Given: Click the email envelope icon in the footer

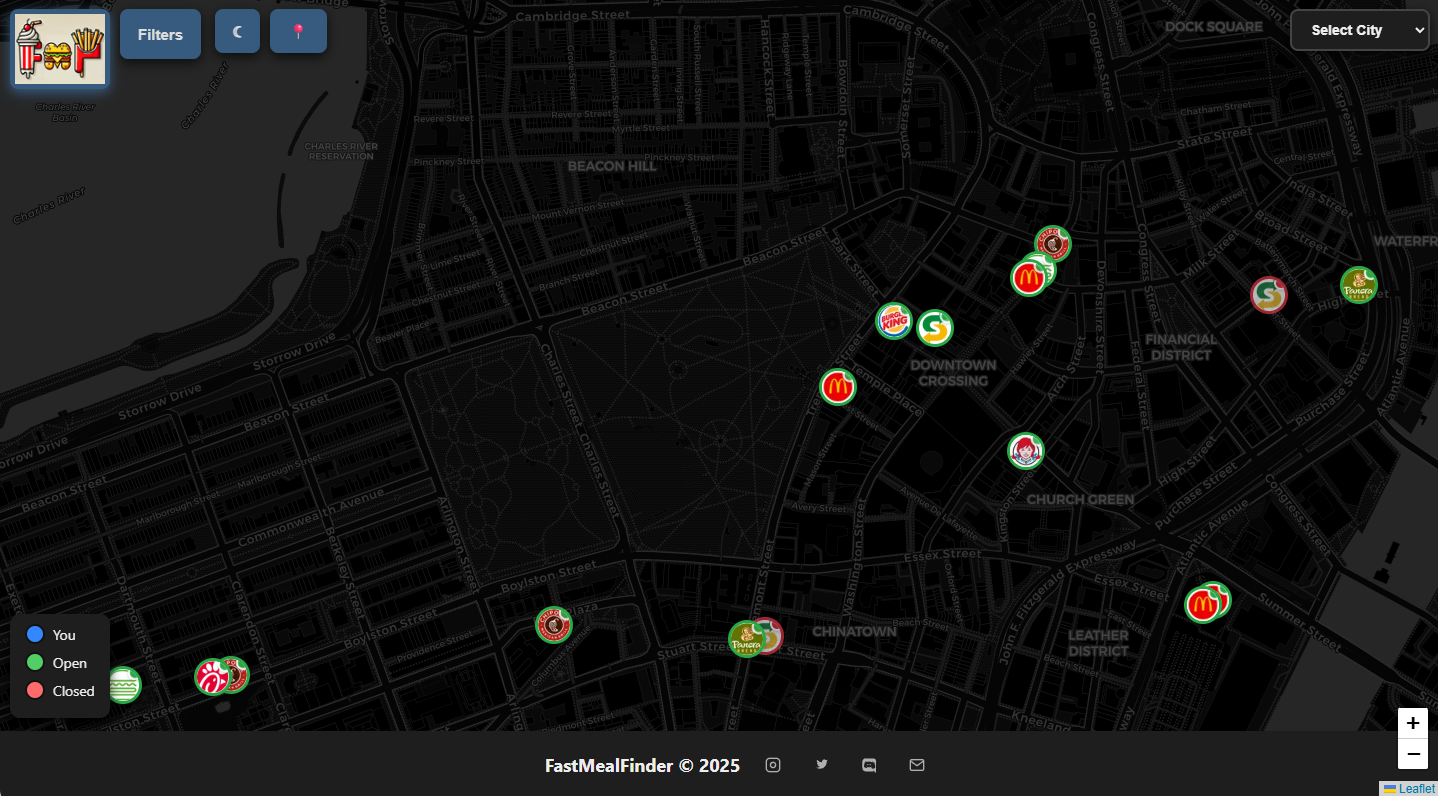Looking at the screenshot, I should point(917,765).
